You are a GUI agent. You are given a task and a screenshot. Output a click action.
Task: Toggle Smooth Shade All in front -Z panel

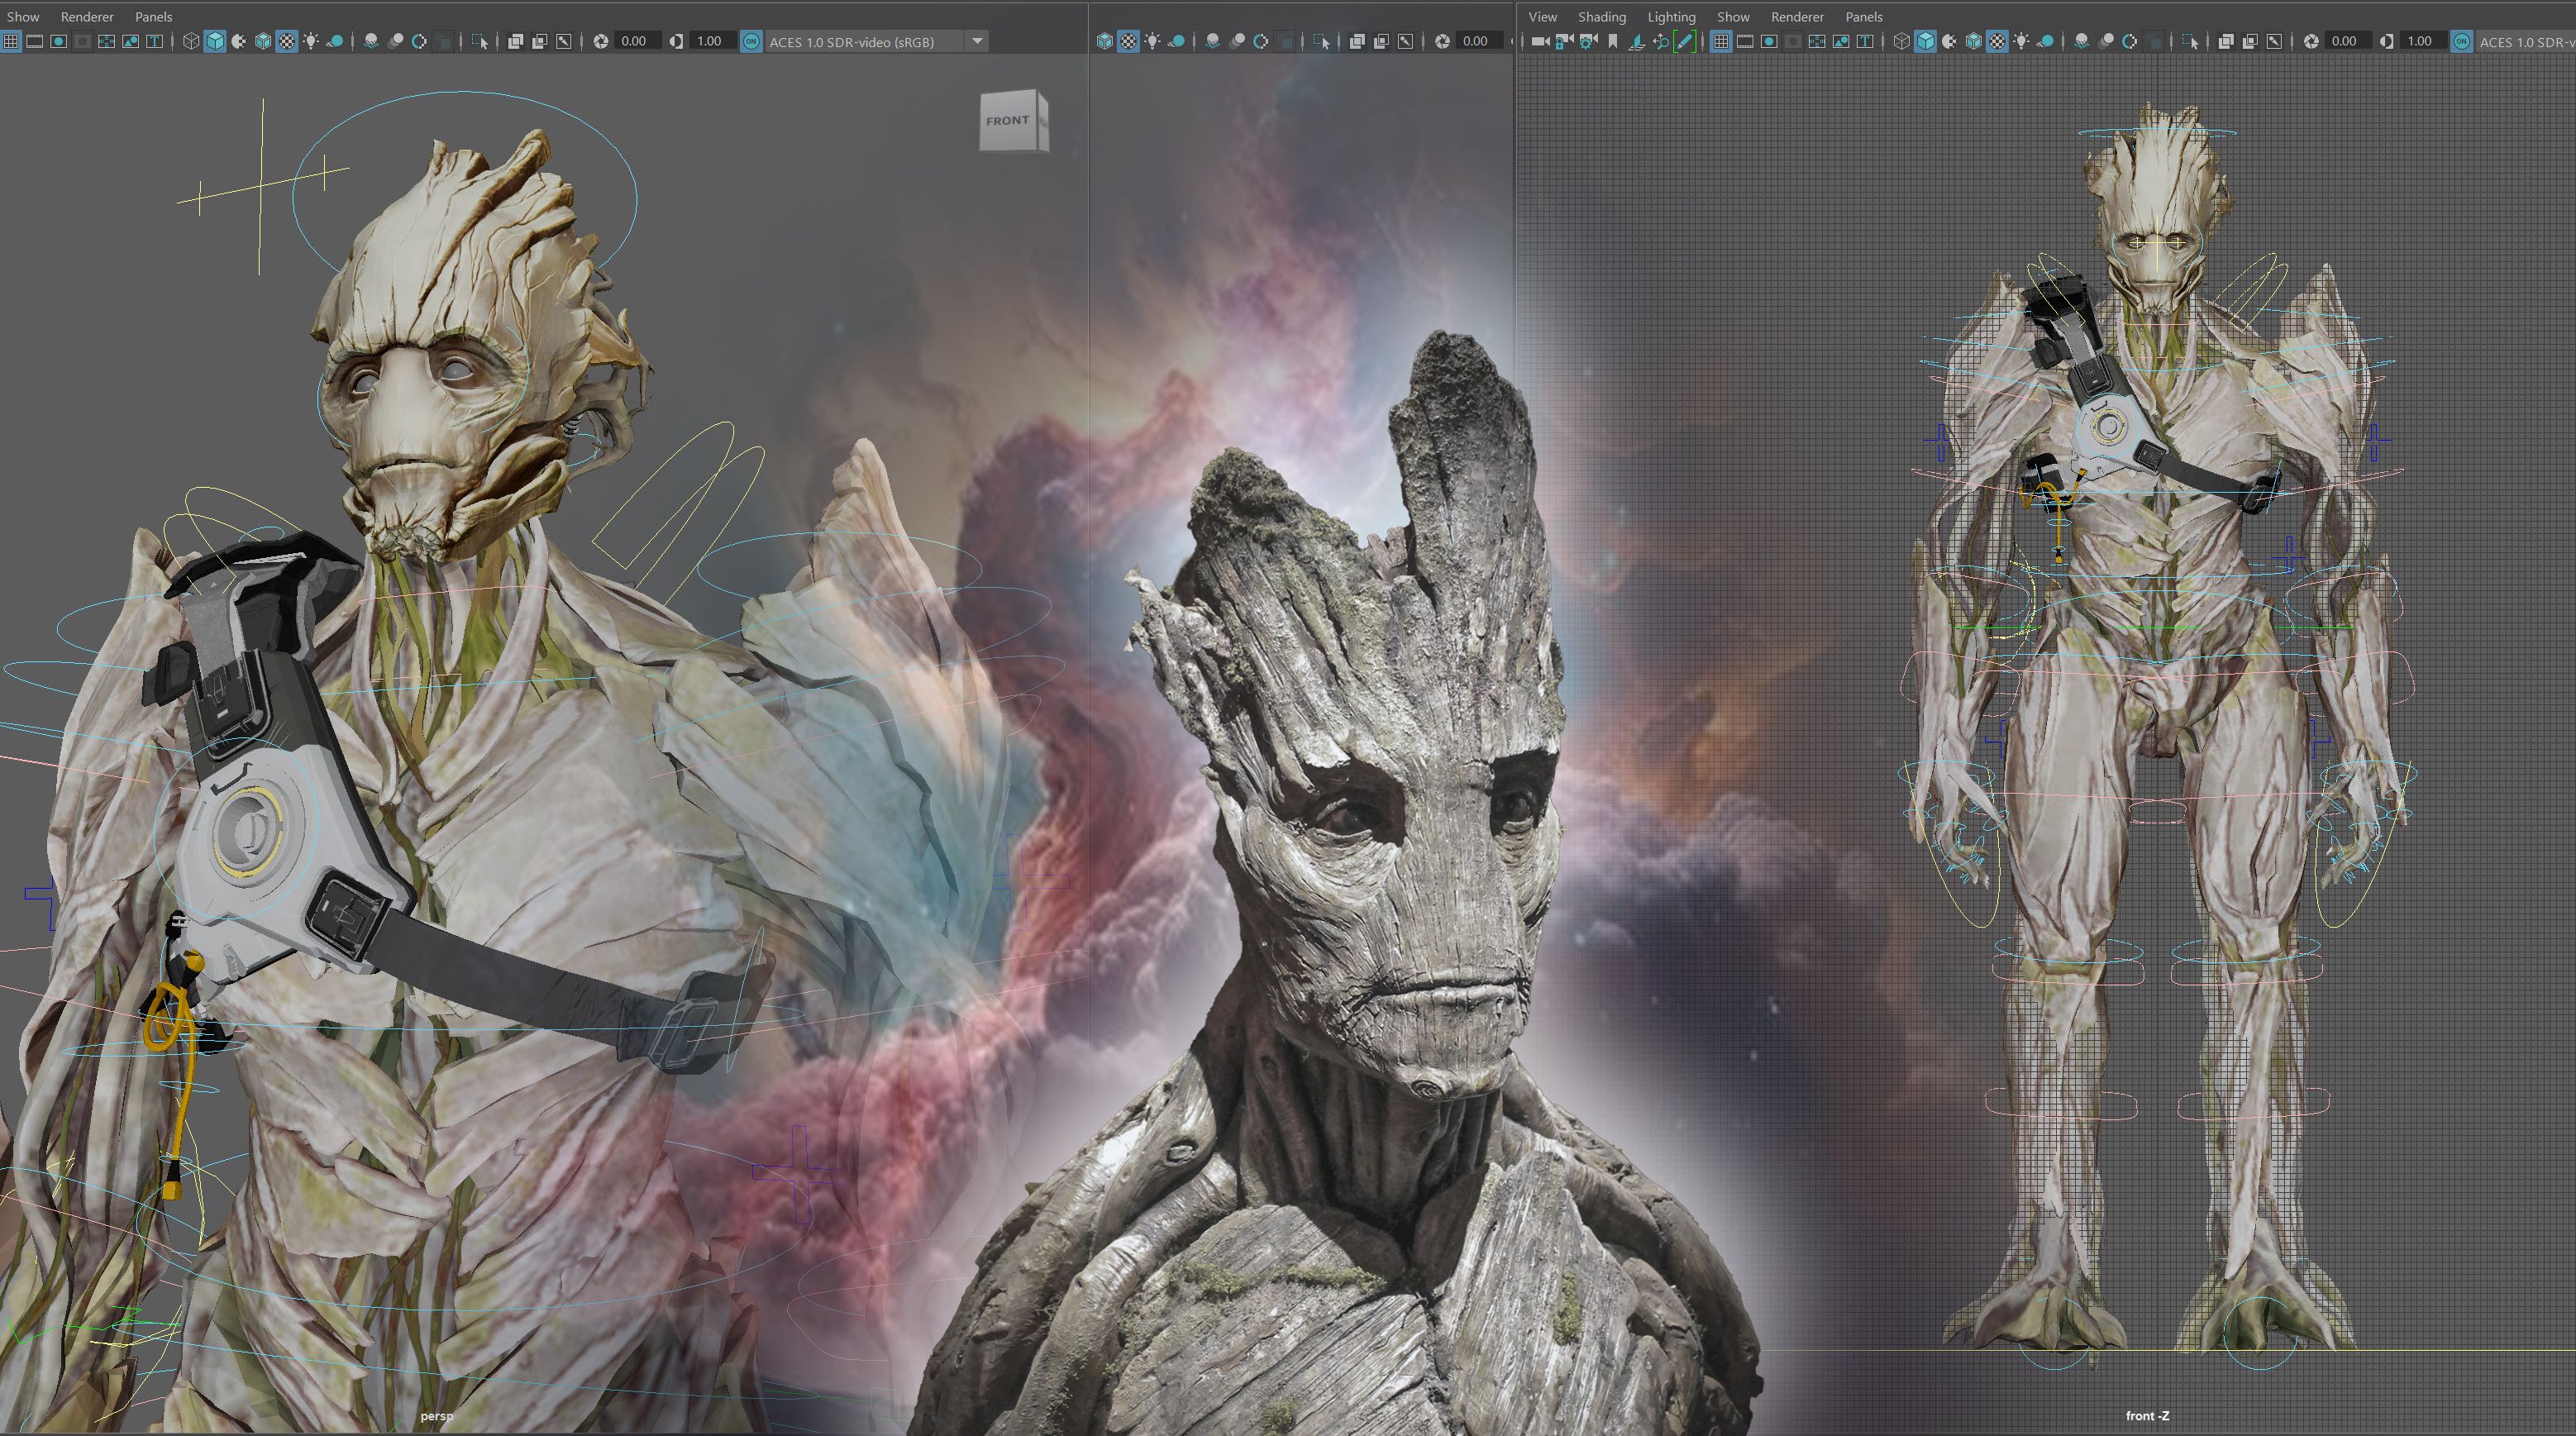(1926, 41)
